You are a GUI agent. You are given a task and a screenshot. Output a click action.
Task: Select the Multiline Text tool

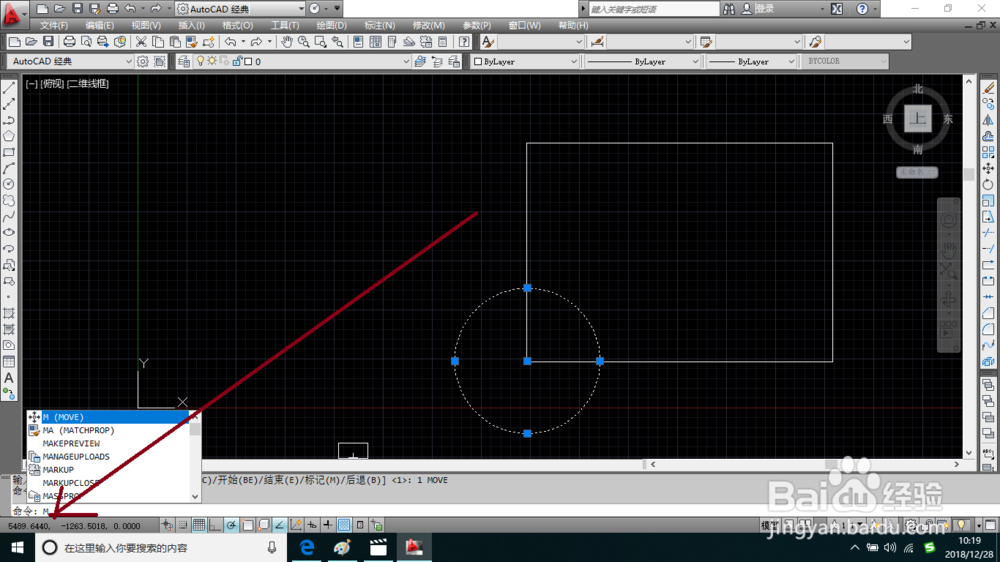tap(9, 378)
